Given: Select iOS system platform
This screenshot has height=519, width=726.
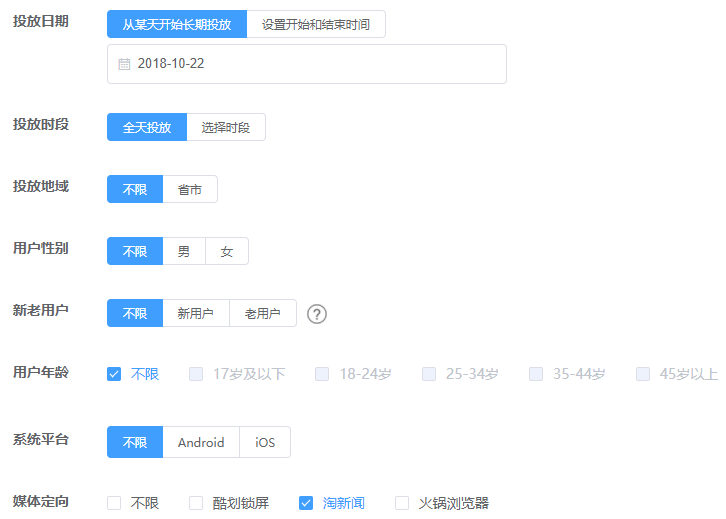Looking at the screenshot, I should pyautogui.click(x=265, y=442).
